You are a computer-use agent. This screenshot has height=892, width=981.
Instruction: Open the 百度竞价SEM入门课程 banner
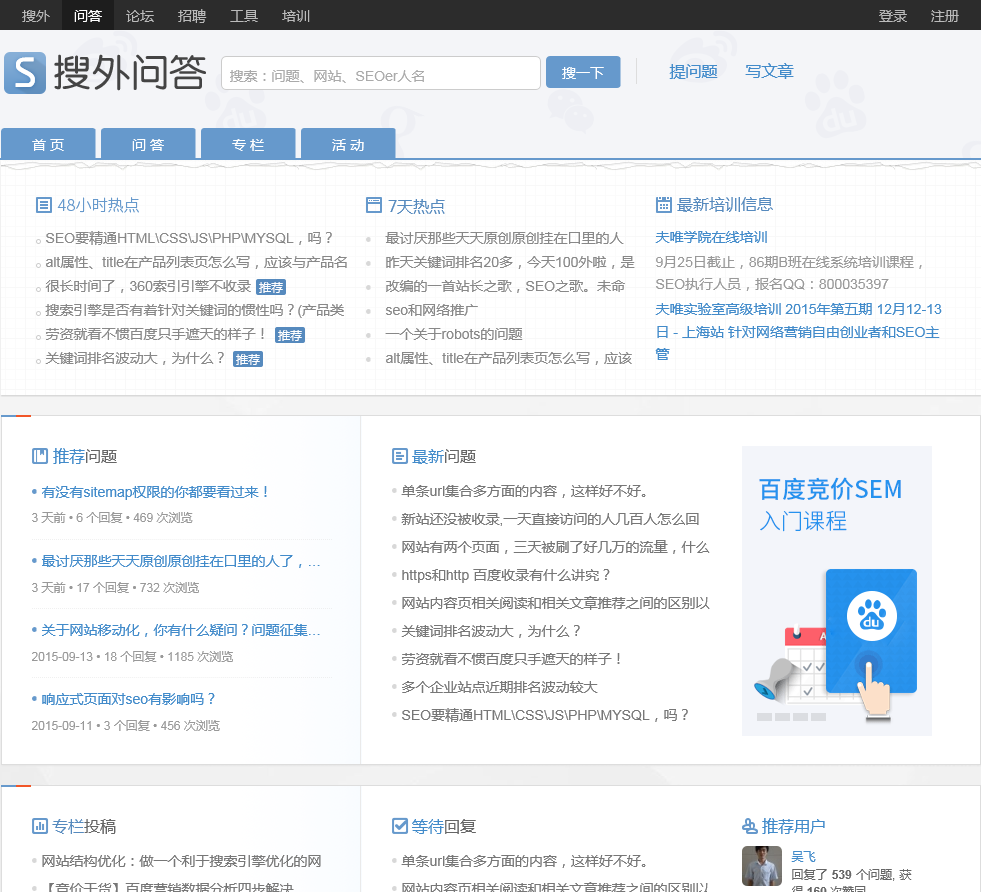836,590
